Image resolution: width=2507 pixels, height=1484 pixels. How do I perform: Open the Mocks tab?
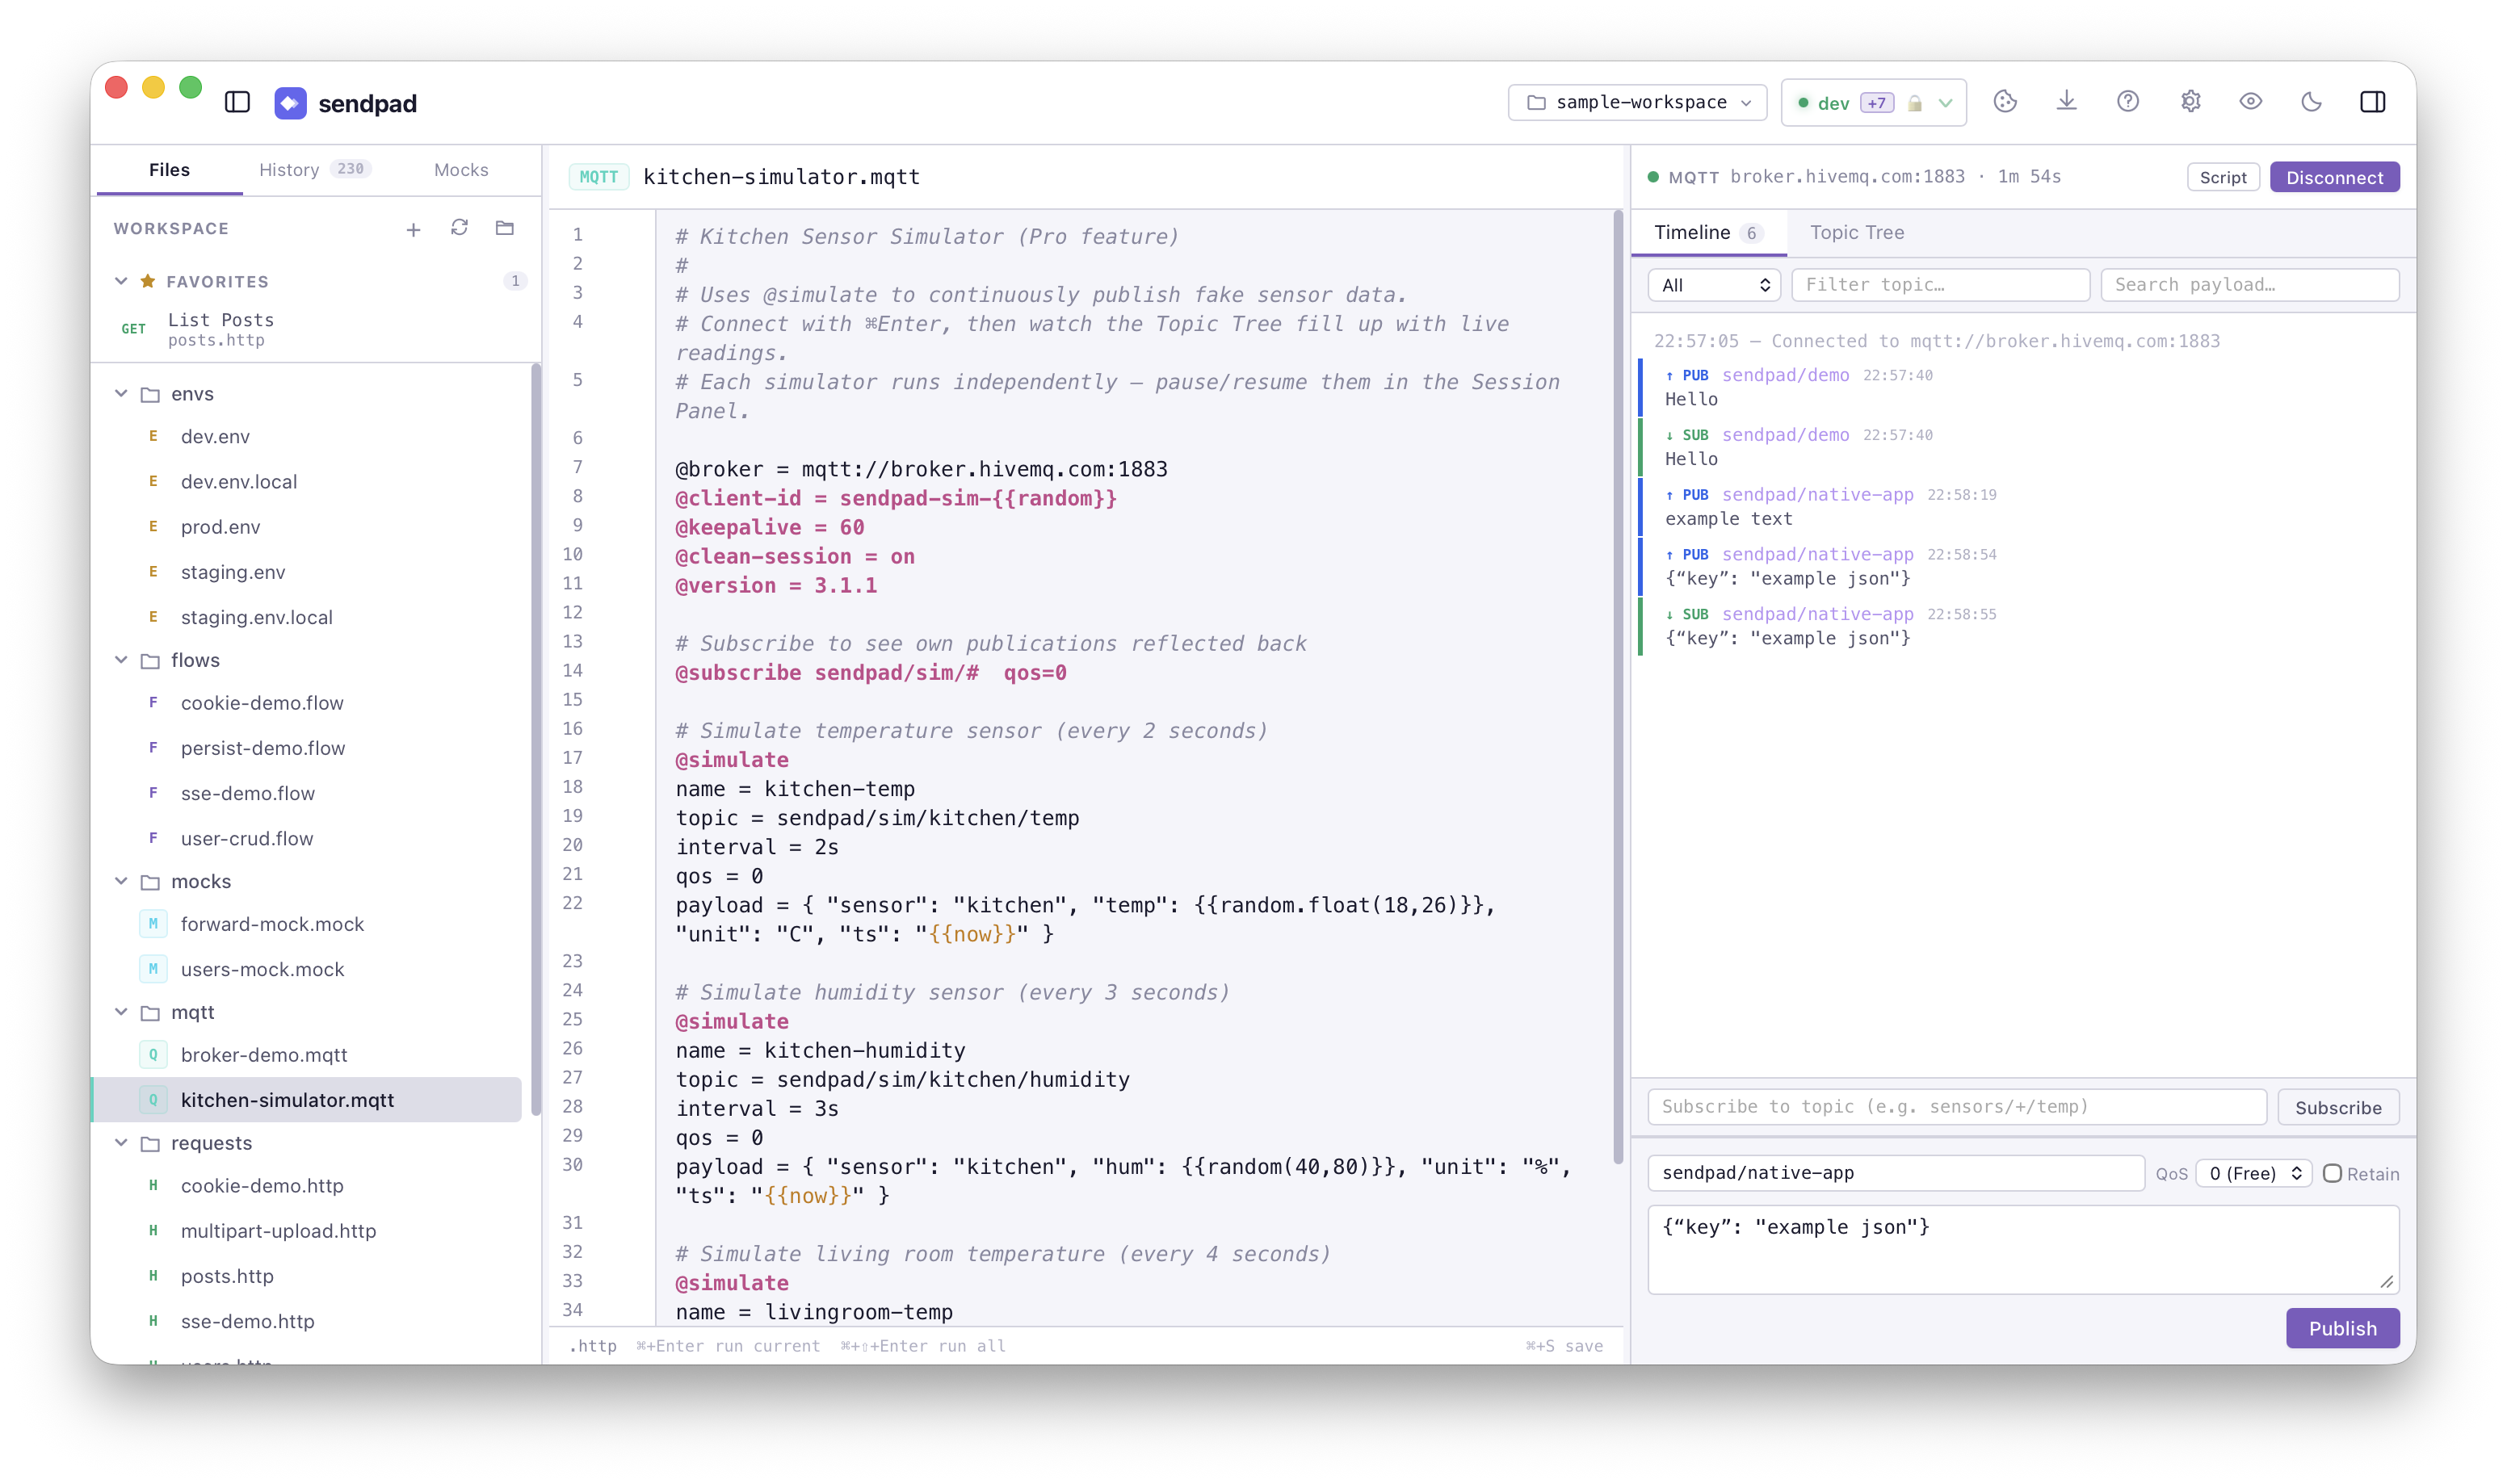click(461, 170)
